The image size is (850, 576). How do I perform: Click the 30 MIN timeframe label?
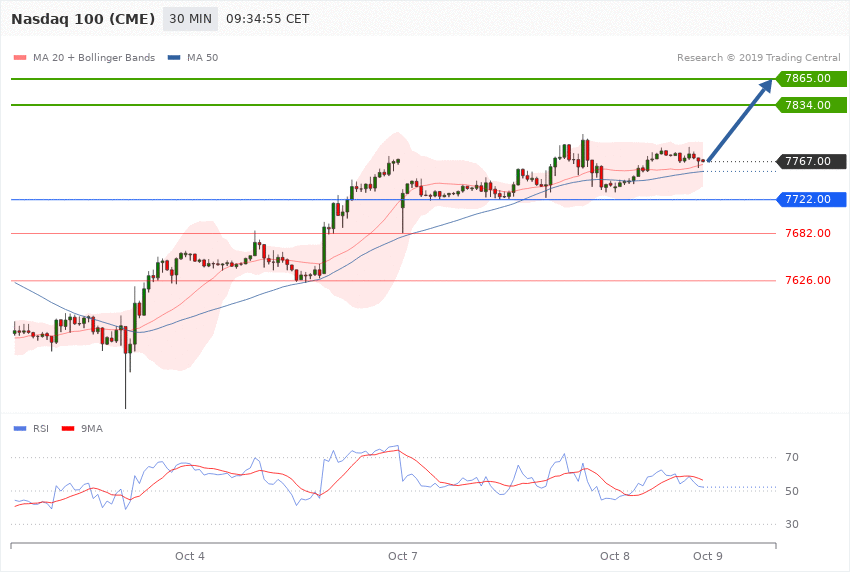190,19
